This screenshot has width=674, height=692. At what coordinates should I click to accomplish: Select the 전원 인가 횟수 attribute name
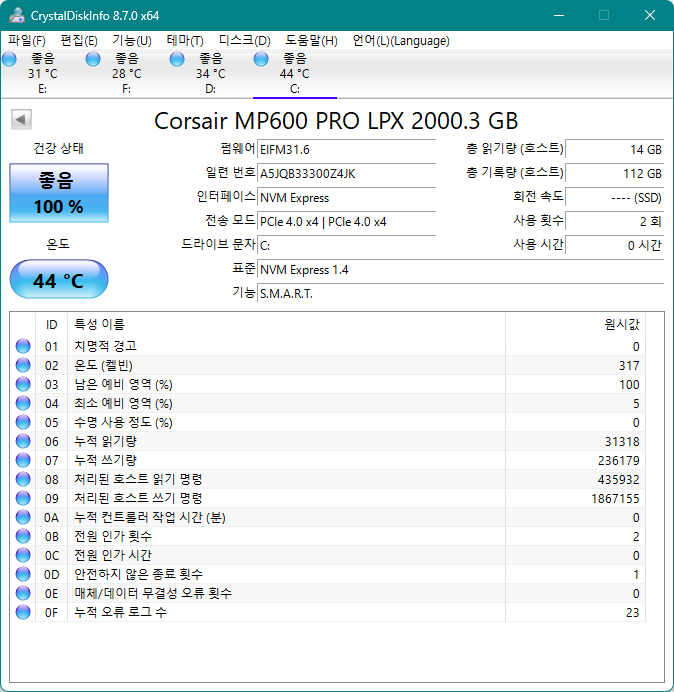pos(113,536)
